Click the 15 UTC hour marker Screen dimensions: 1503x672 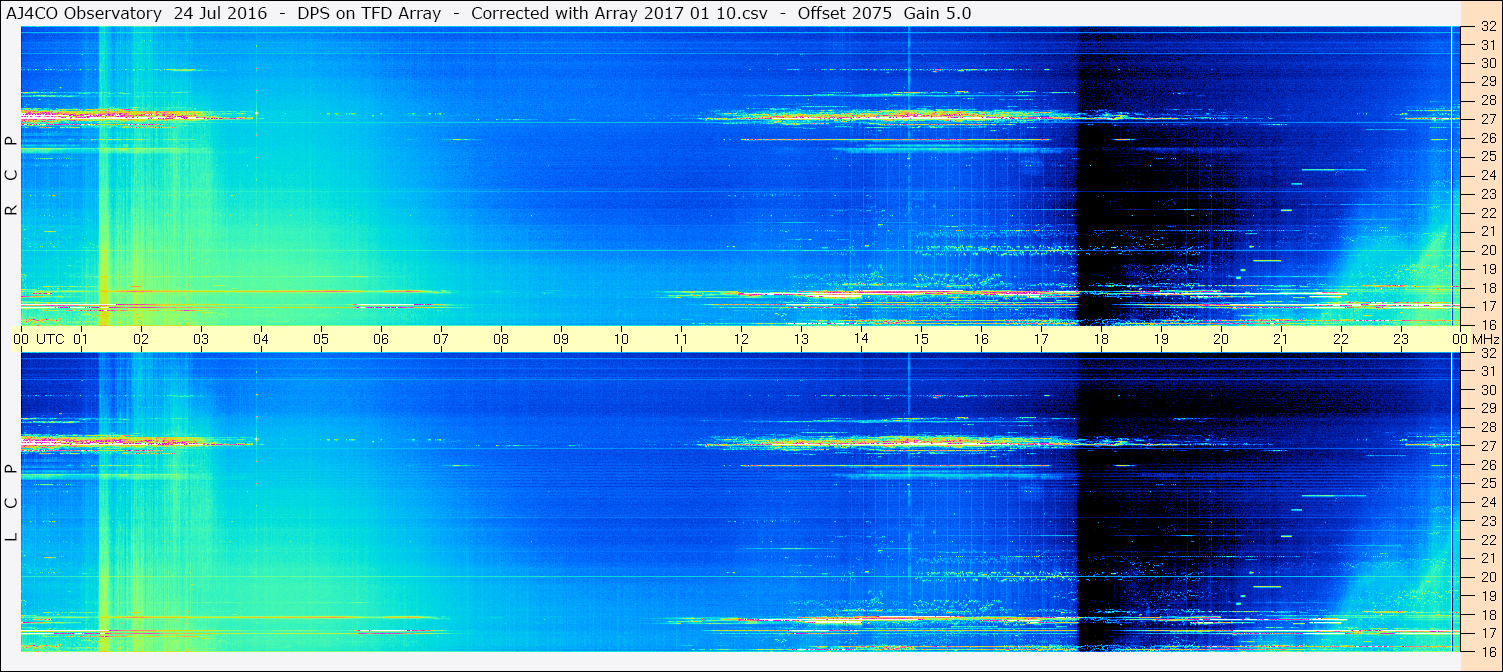(x=921, y=339)
